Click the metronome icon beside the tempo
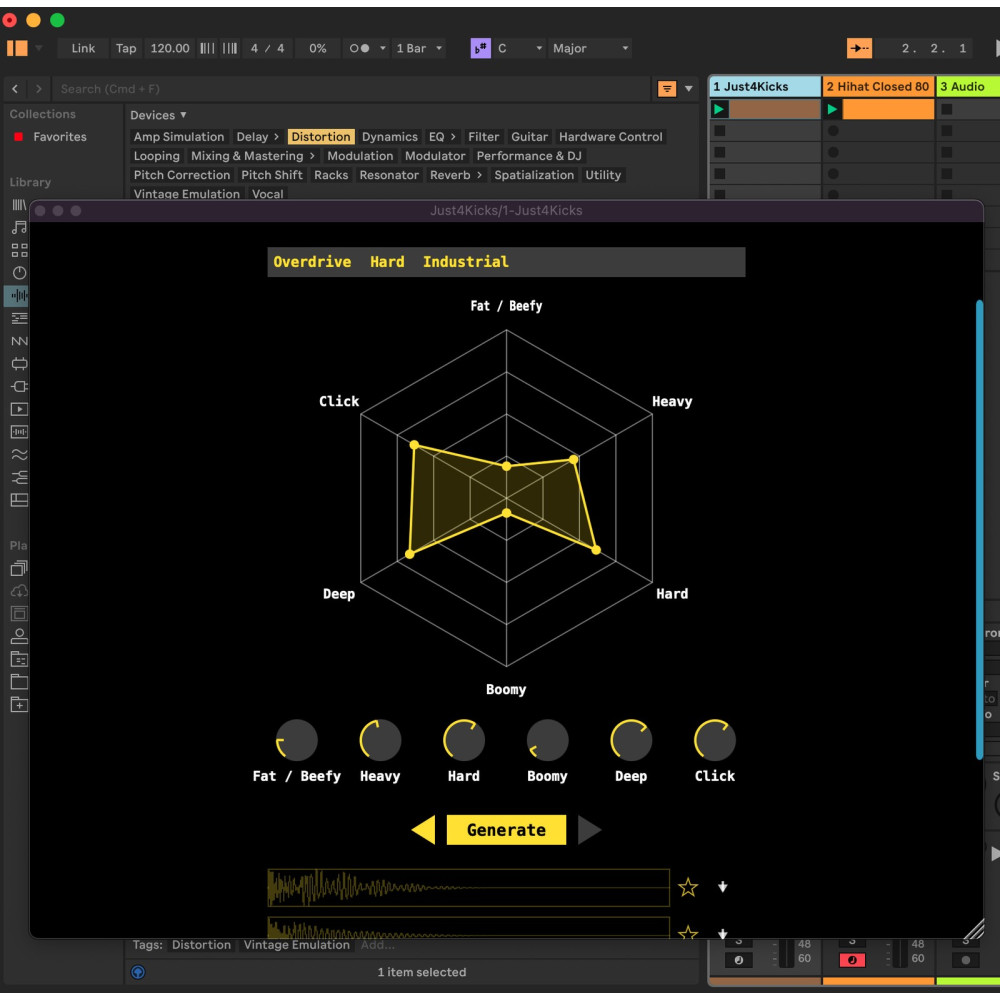 coord(360,48)
